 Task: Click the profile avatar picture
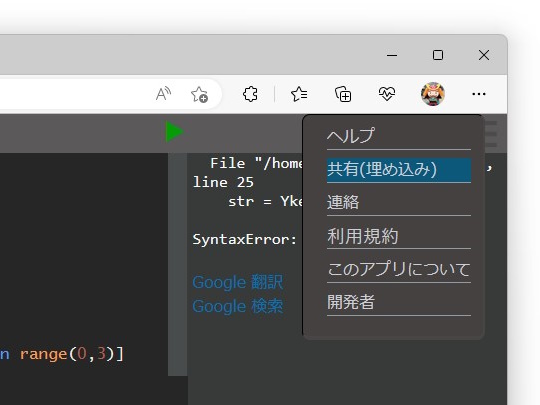[433, 94]
